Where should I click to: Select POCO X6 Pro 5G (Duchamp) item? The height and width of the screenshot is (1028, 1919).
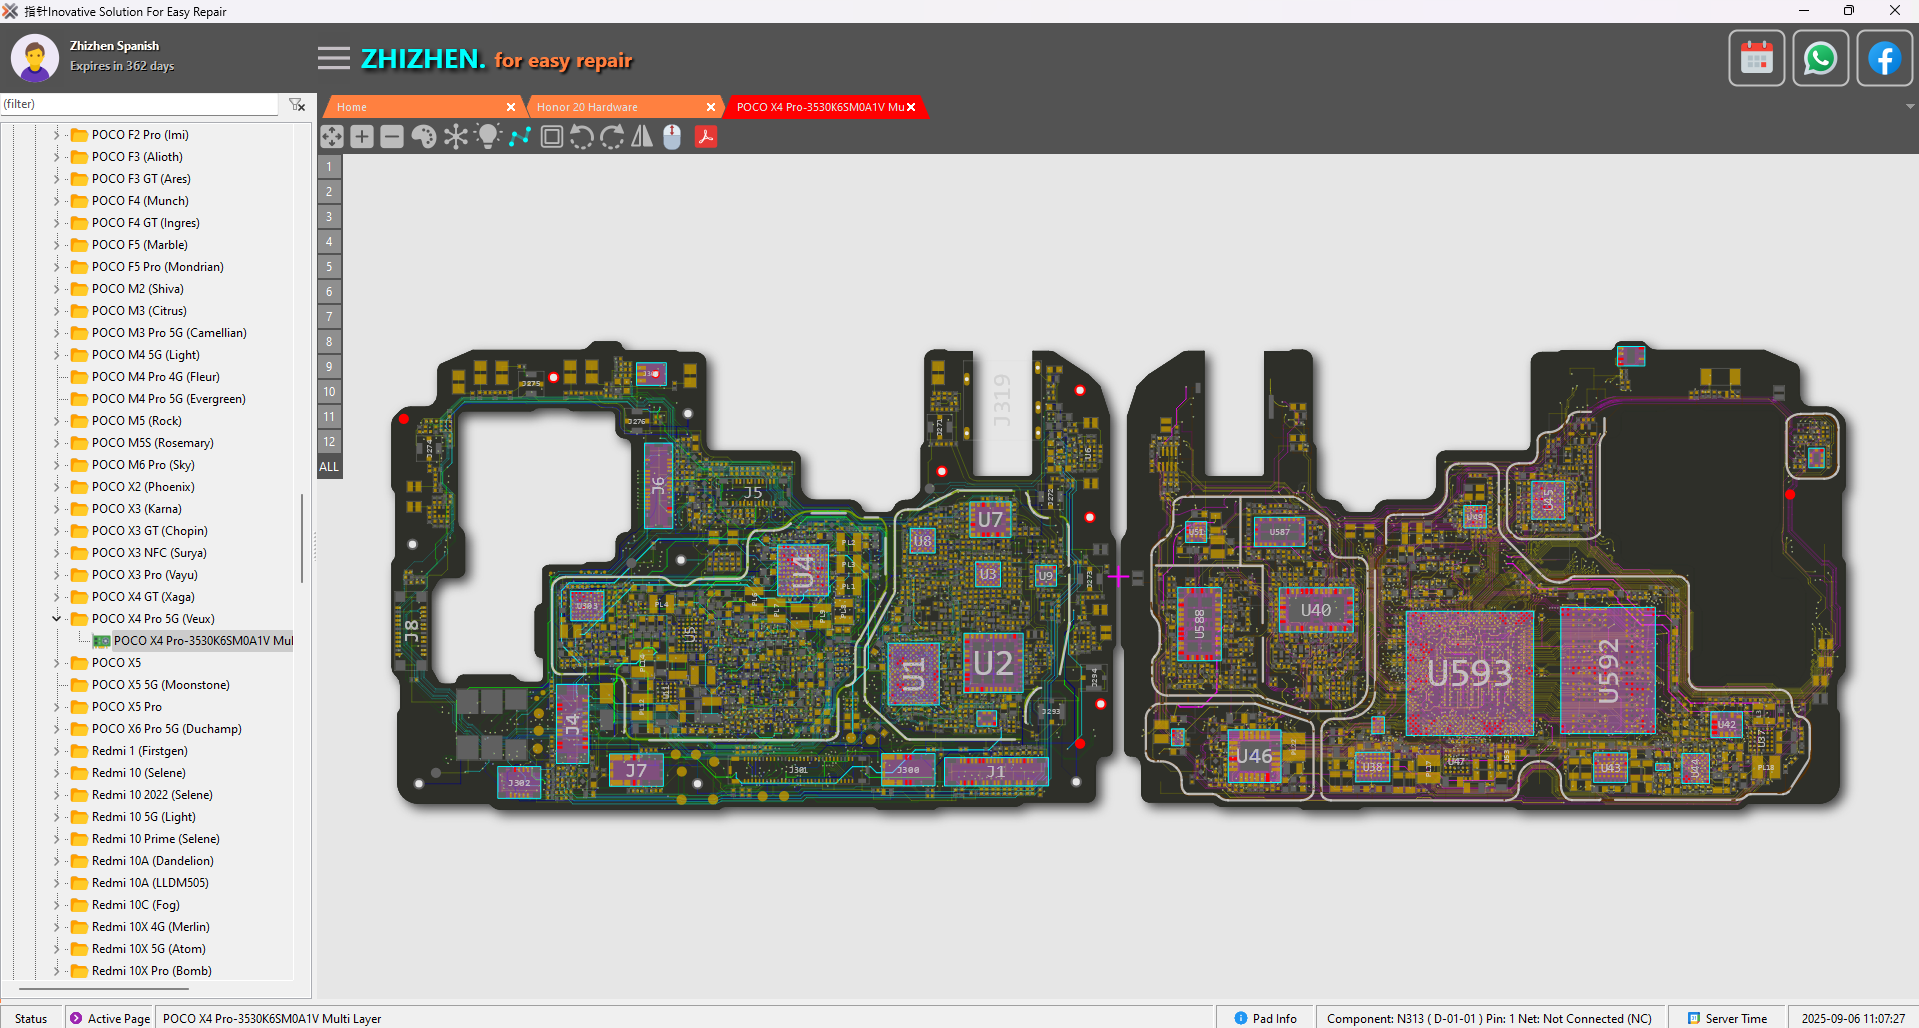[x=166, y=728]
